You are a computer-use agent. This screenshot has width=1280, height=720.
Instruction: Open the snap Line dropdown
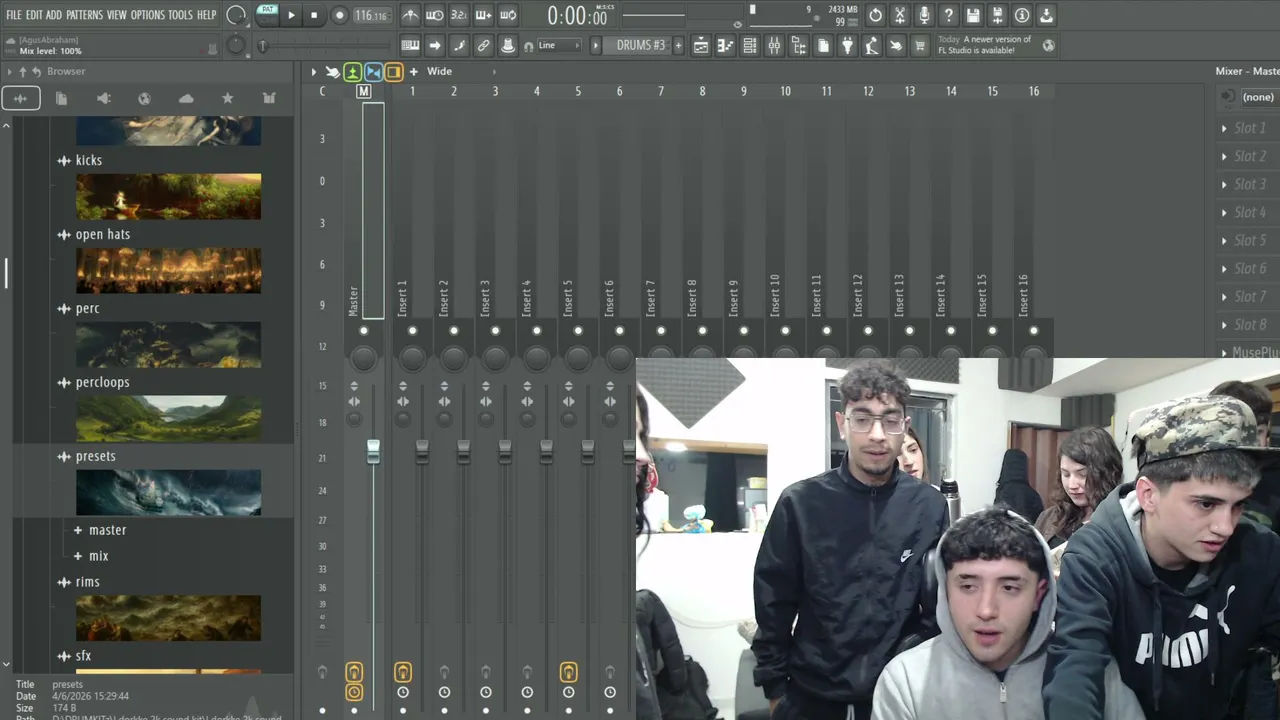point(559,45)
